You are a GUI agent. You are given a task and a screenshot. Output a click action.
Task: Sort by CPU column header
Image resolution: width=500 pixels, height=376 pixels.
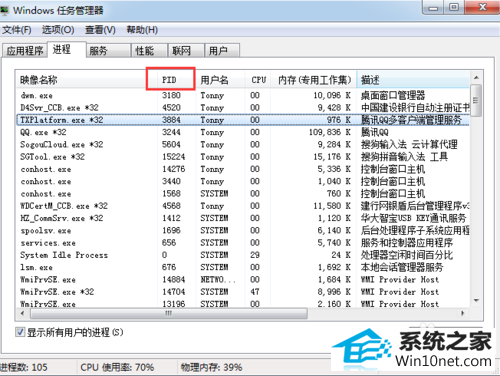click(x=258, y=80)
